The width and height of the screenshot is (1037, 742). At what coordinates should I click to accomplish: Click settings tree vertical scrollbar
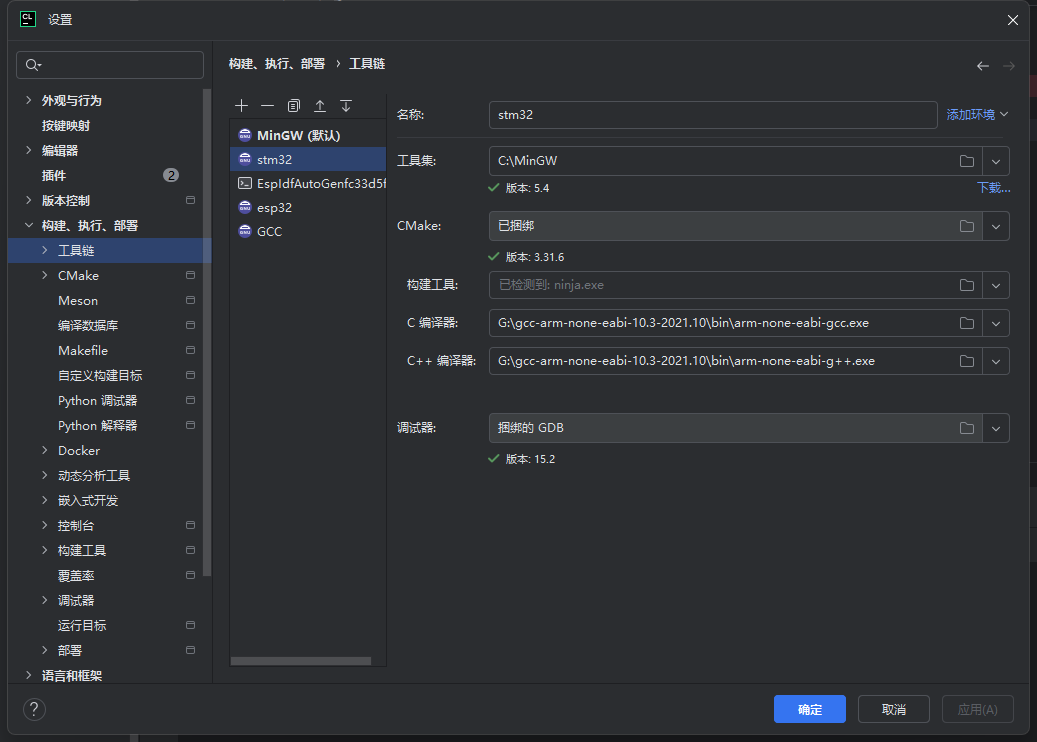207,333
